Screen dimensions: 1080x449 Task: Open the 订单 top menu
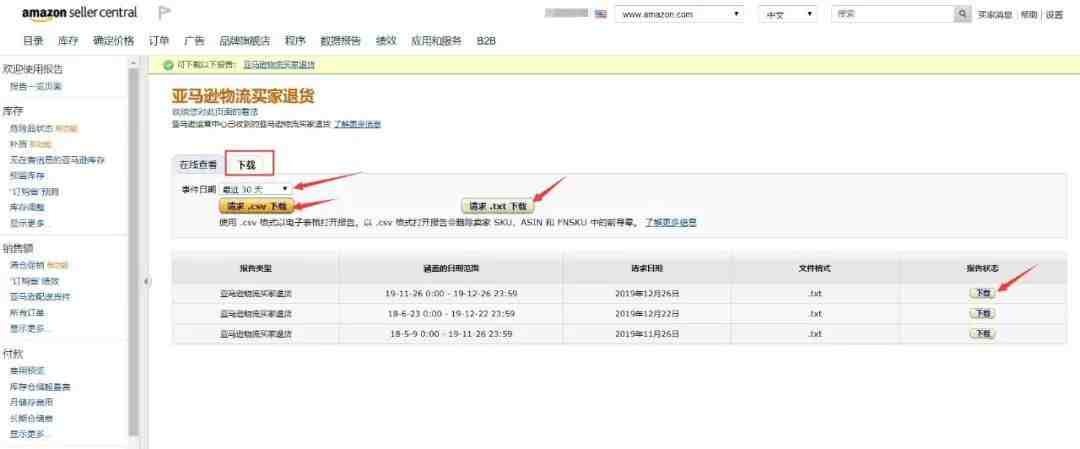pos(159,40)
